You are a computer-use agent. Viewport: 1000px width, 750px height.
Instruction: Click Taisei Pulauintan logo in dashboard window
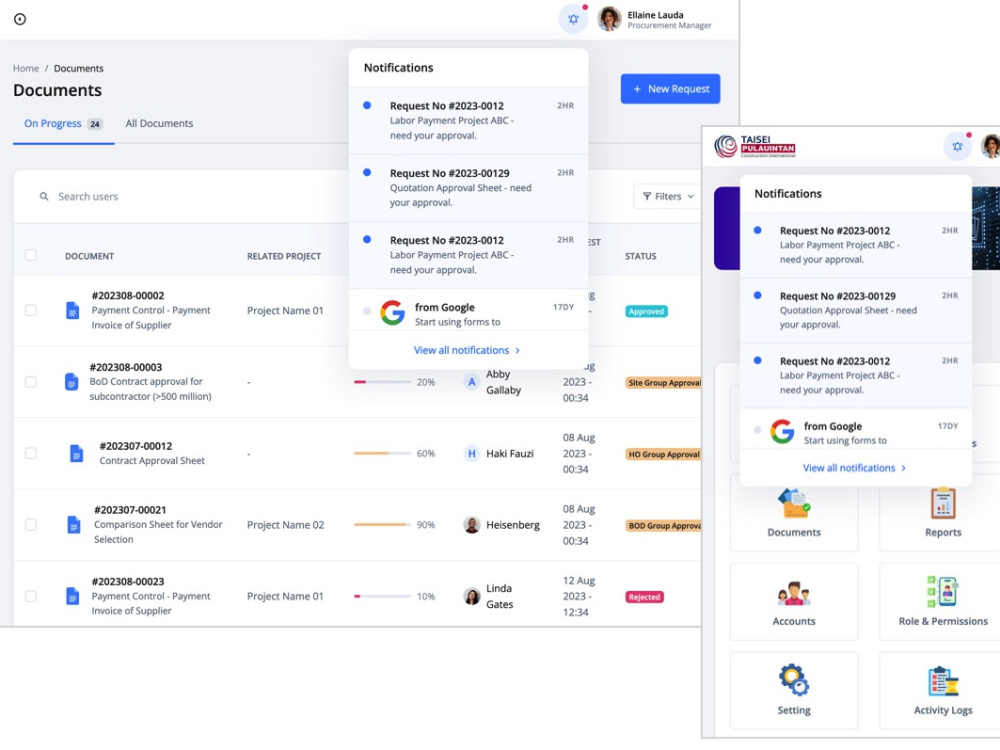(x=755, y=147)
